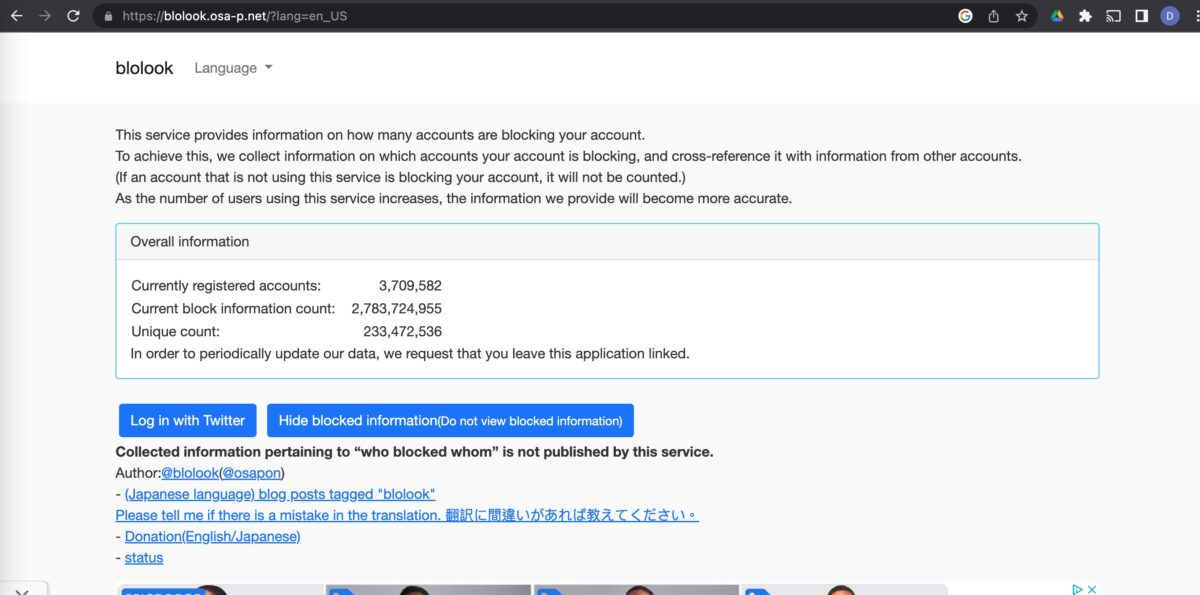This screenshot has width=1200, height=595.
Task: Click the blolook site title
Action: tap(144, 68)
